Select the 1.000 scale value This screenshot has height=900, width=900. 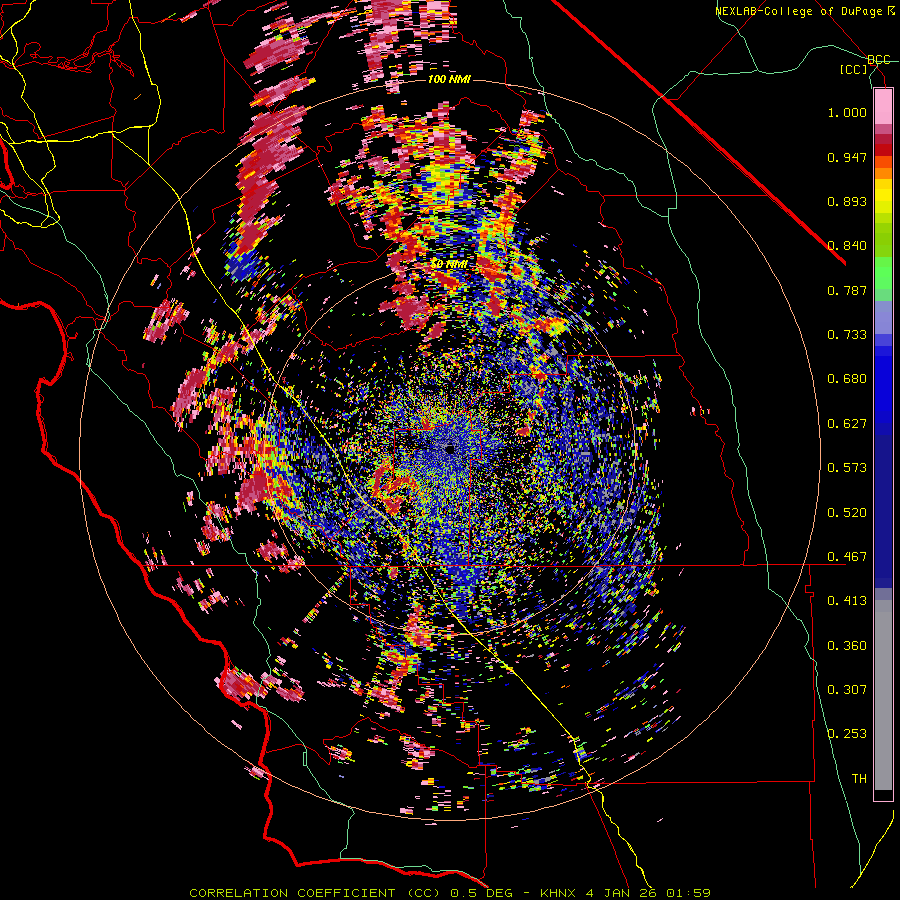click(847, 112)
